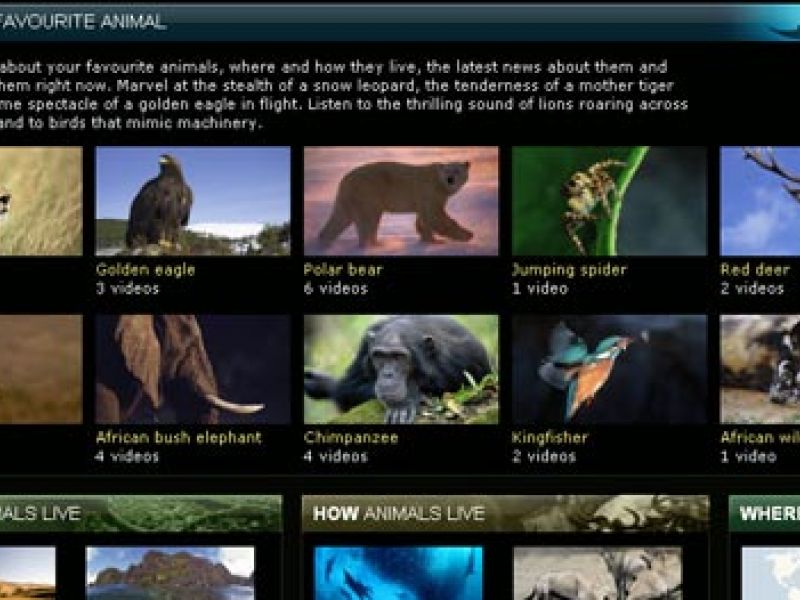The height and width of the screenshot is (600, 800).
Task: Follow the Kingfisher title link
Action: pyautogui.click(x=550, y=438)
